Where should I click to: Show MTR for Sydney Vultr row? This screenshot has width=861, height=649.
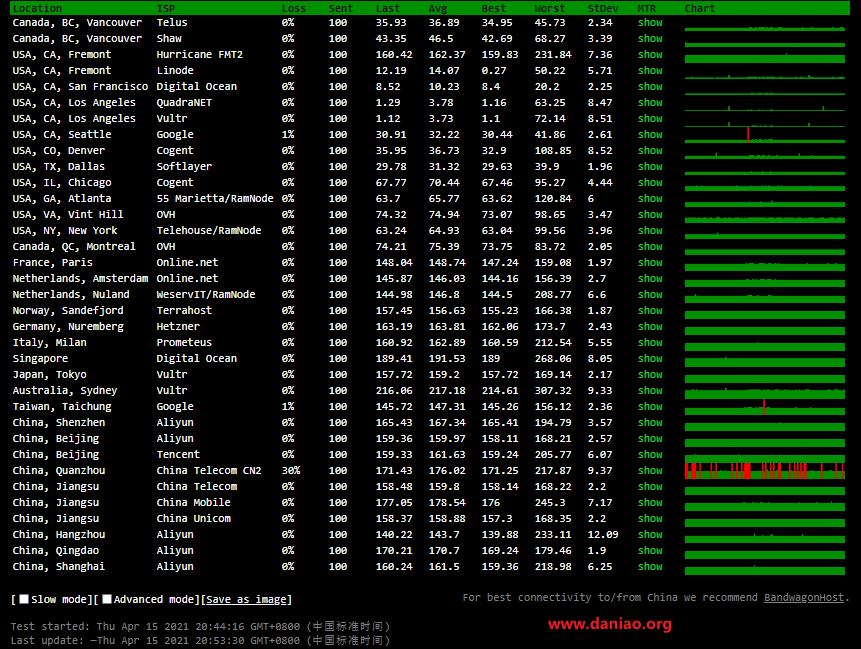(650, 390)
